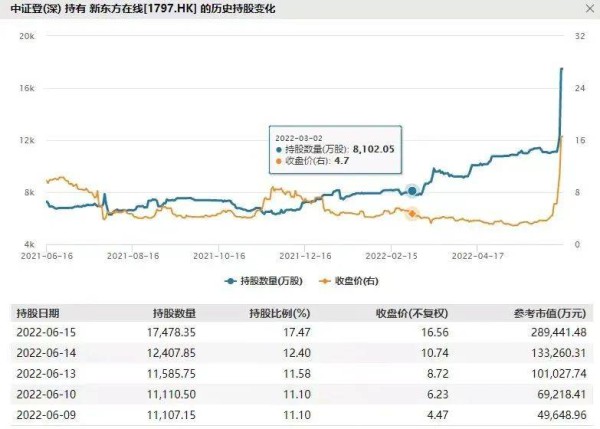Close the shareholding history dialog
Viewport: 600px width, 429px height.
pos(590,8)
